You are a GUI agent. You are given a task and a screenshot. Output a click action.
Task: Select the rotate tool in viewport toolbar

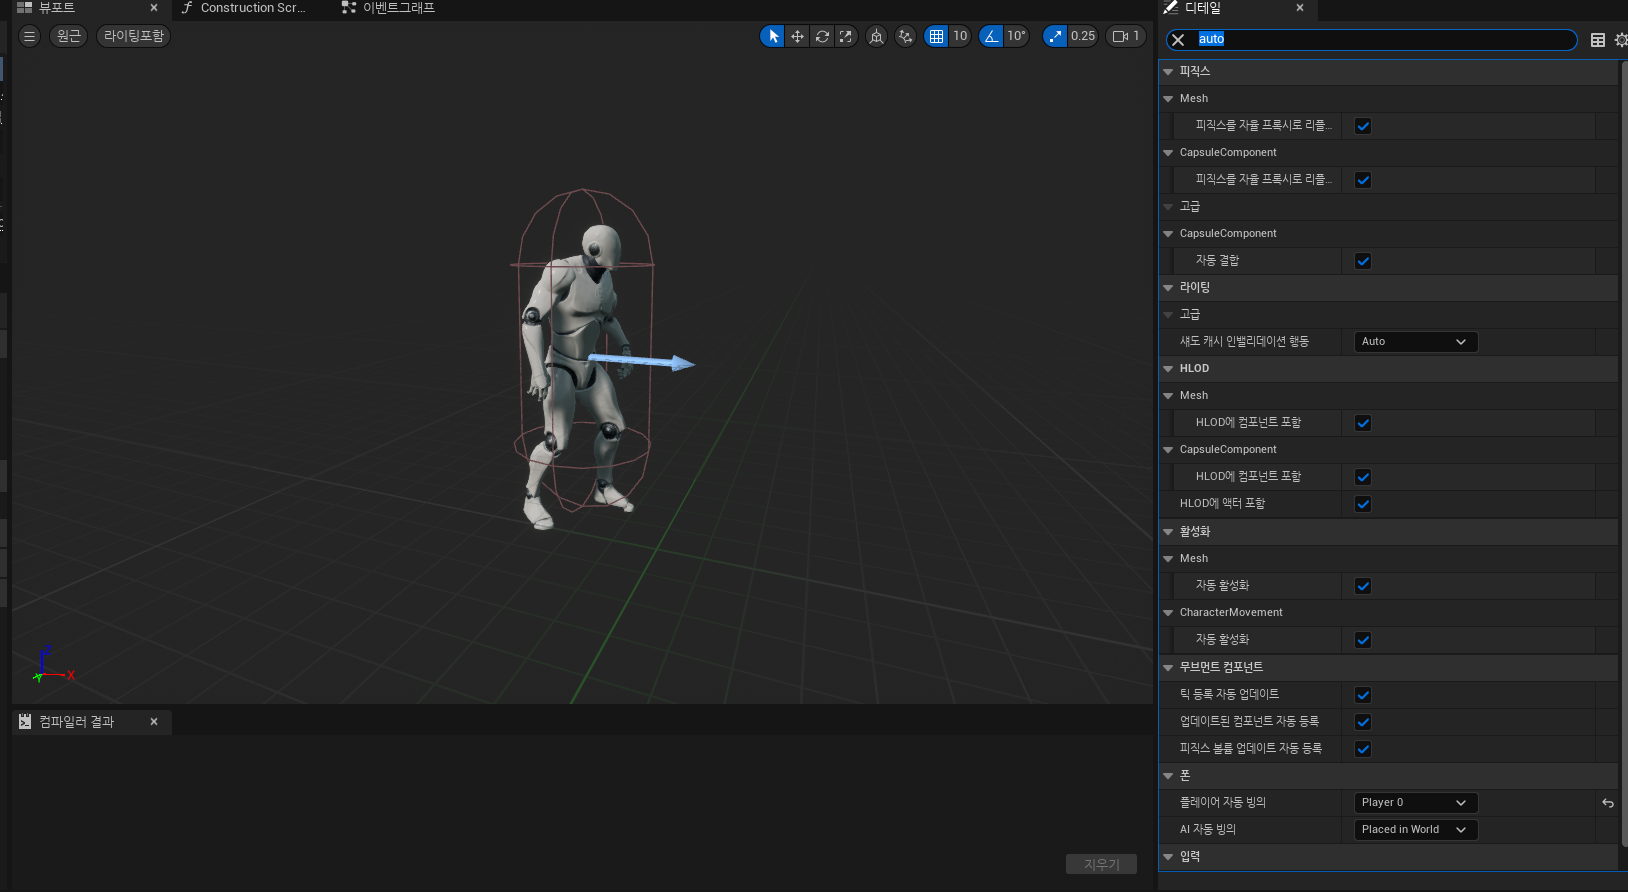(822, 36)
